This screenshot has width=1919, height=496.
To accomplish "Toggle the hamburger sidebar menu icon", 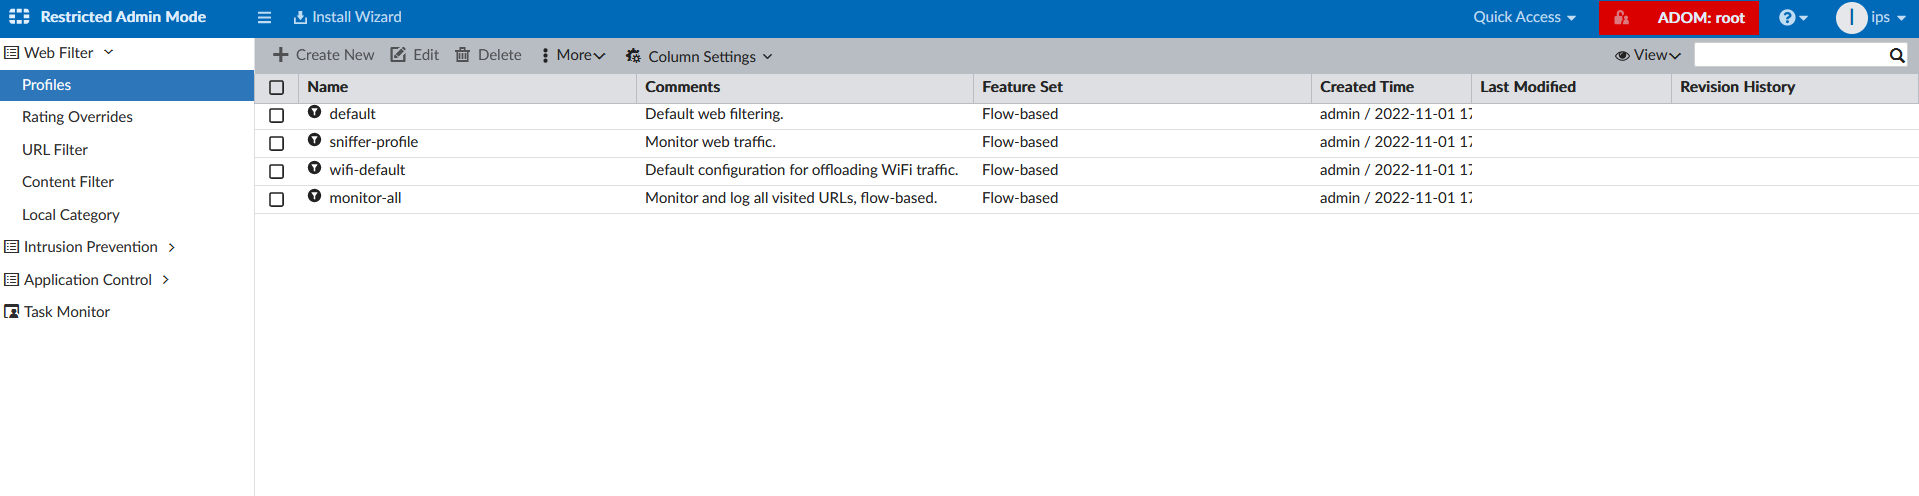I will pyautogui.click(x=264, y=17).
